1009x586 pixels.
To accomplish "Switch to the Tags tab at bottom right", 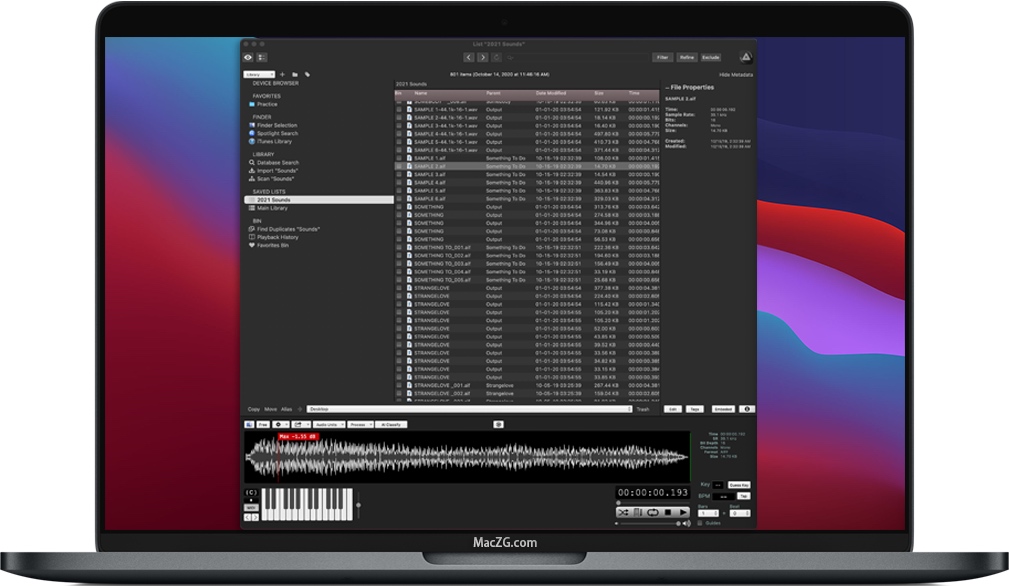I will 695,409.
